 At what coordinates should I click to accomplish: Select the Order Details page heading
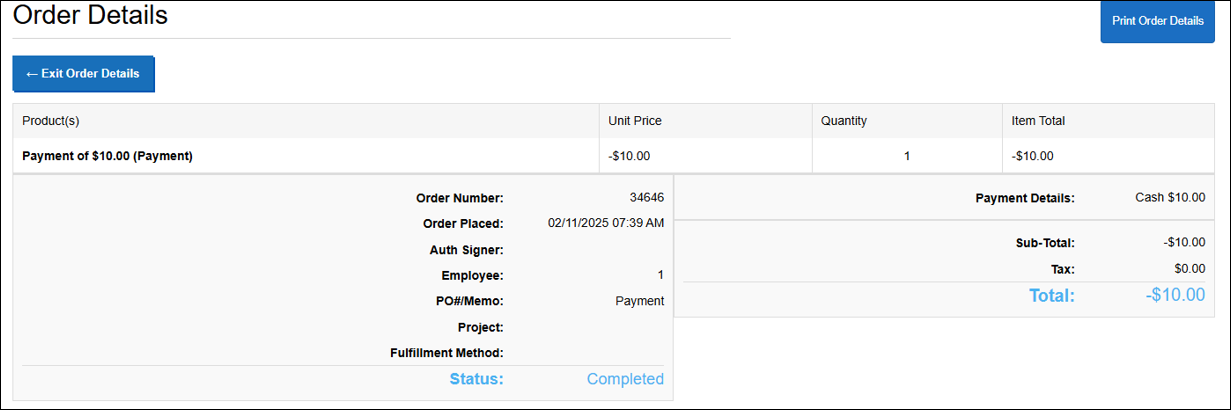90,15
